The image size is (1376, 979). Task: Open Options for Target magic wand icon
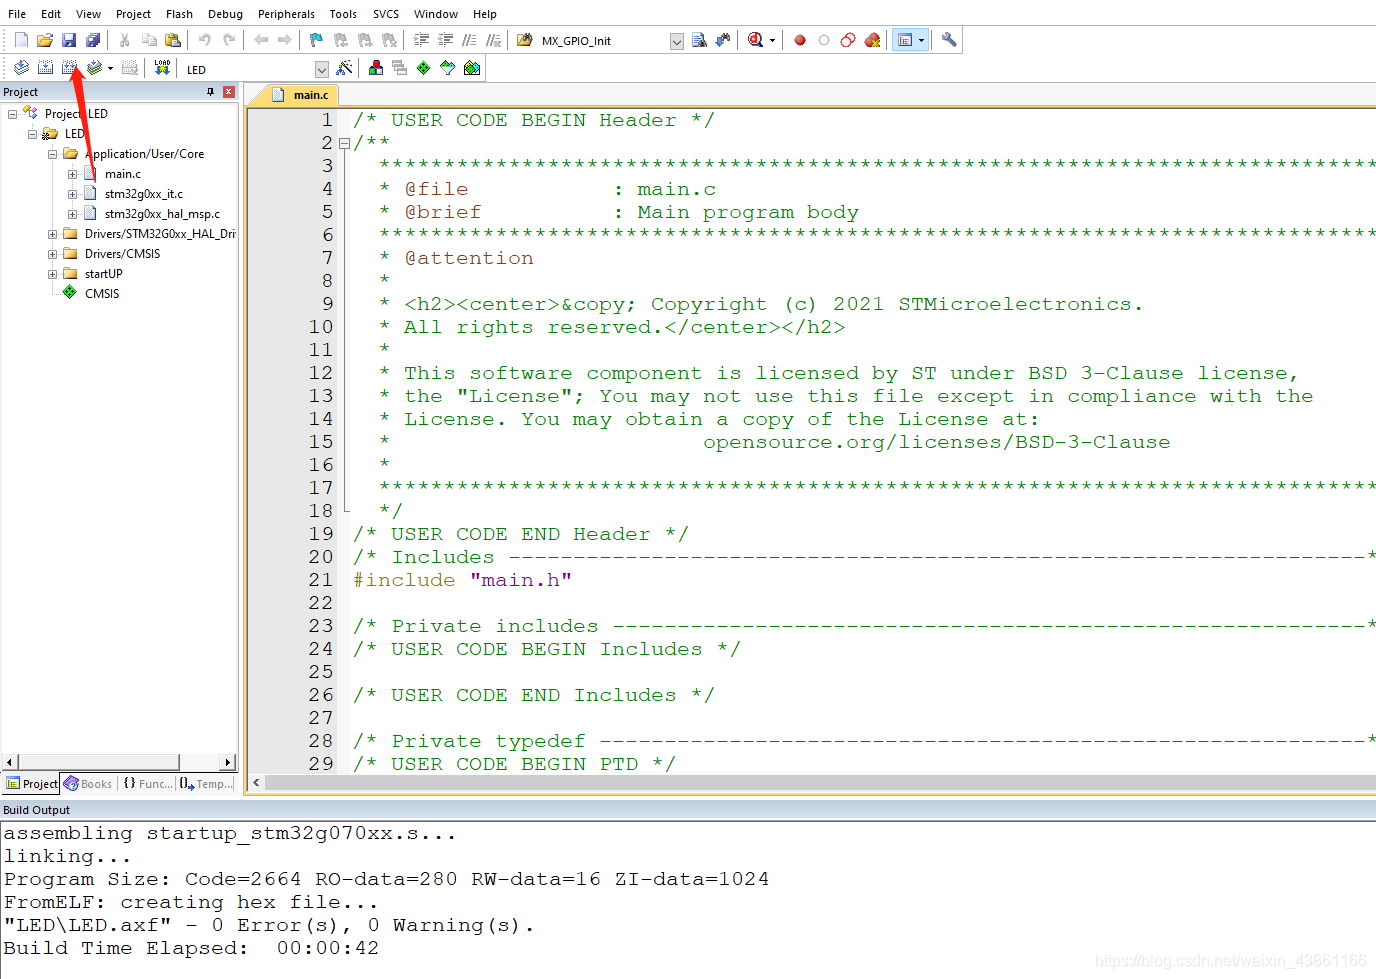coord(344,68)
